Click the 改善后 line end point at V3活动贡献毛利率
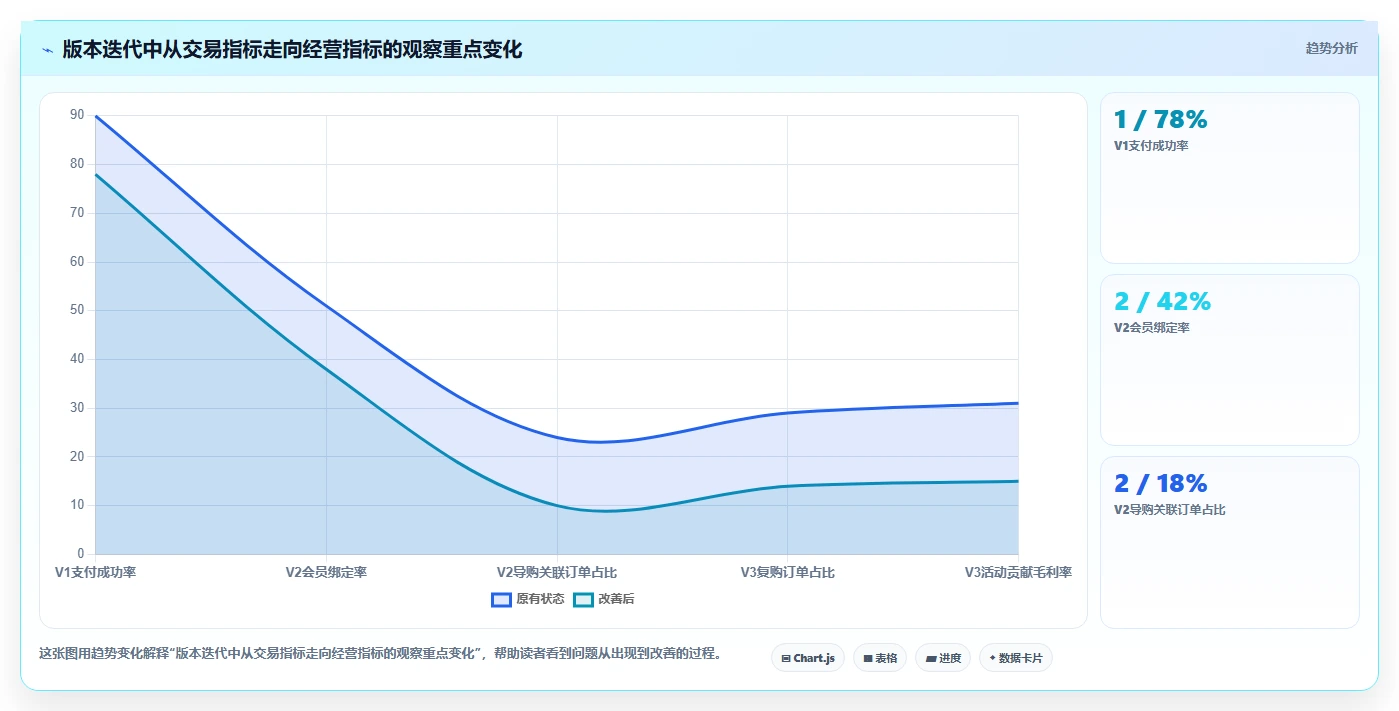This screenshot has width=1399, height=711. point(1018,481)
